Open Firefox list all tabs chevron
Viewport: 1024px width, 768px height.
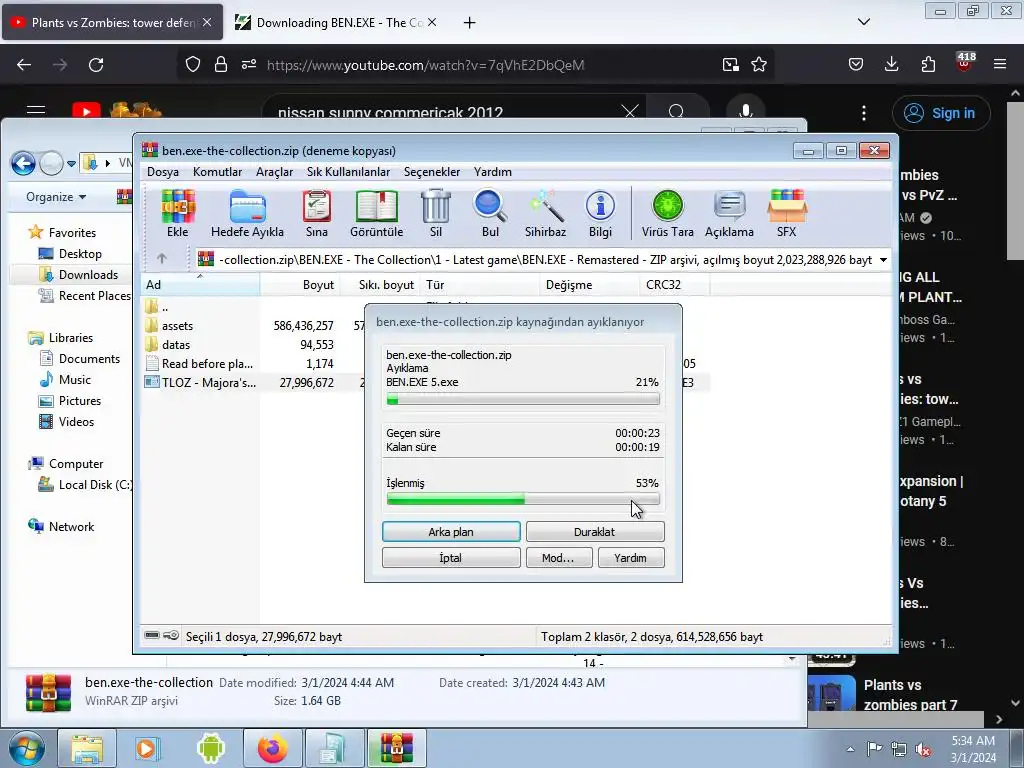(x=863, y=22)
